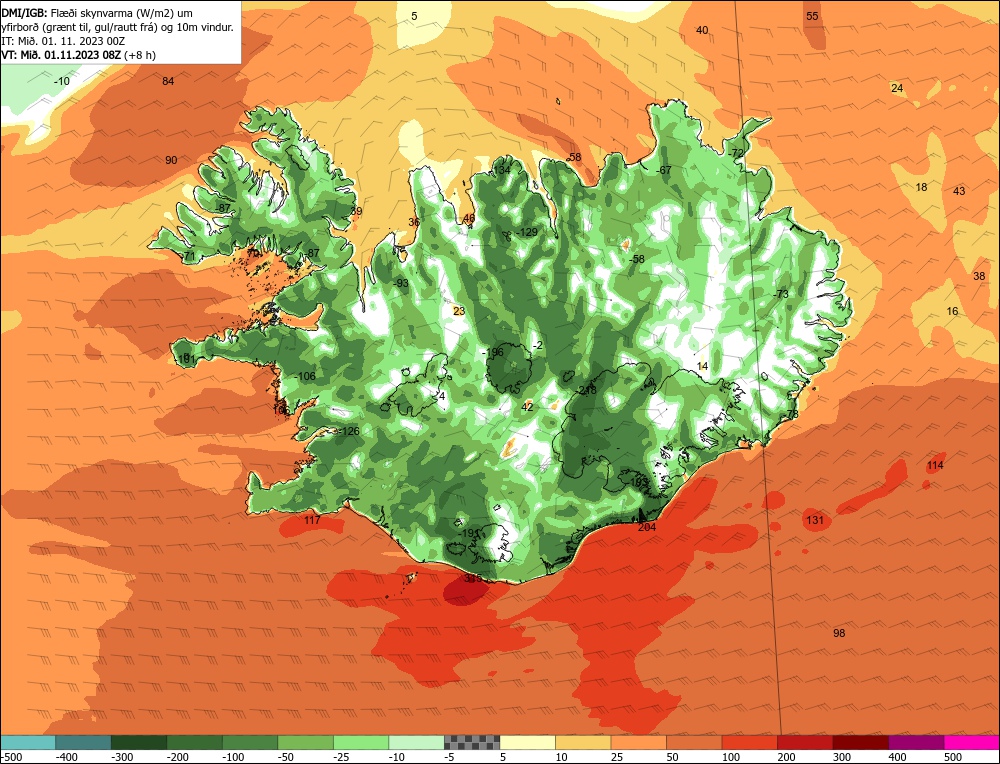Viewport: 1000px width, 764px height.
Task: Click the '300' legend label
Action: [x=842, y=757]
